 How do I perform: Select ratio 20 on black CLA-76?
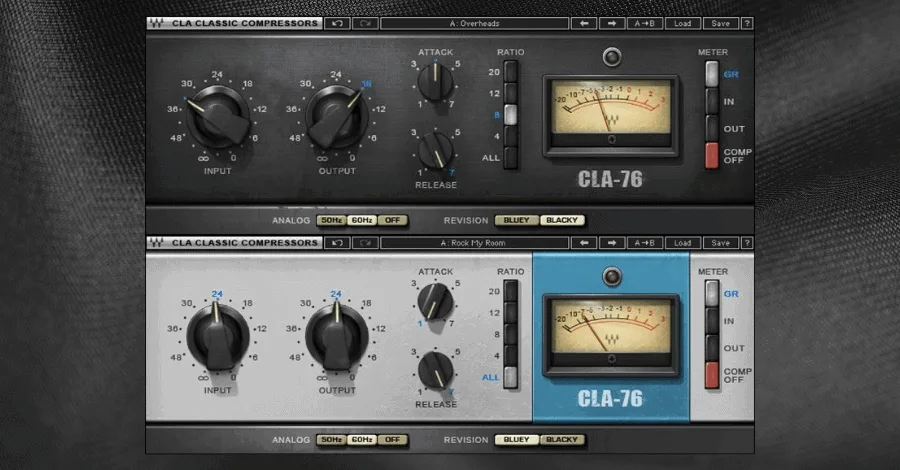(x=510, y=72)
